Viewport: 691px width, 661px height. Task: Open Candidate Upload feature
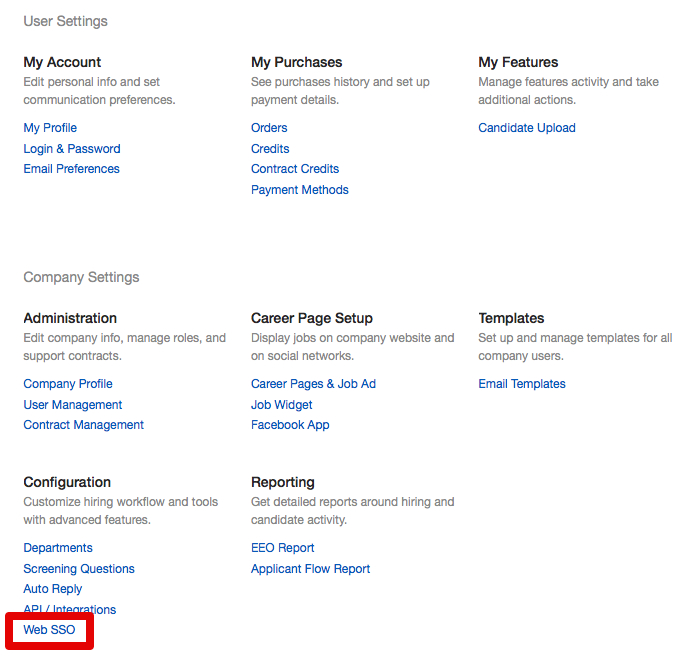527,128
